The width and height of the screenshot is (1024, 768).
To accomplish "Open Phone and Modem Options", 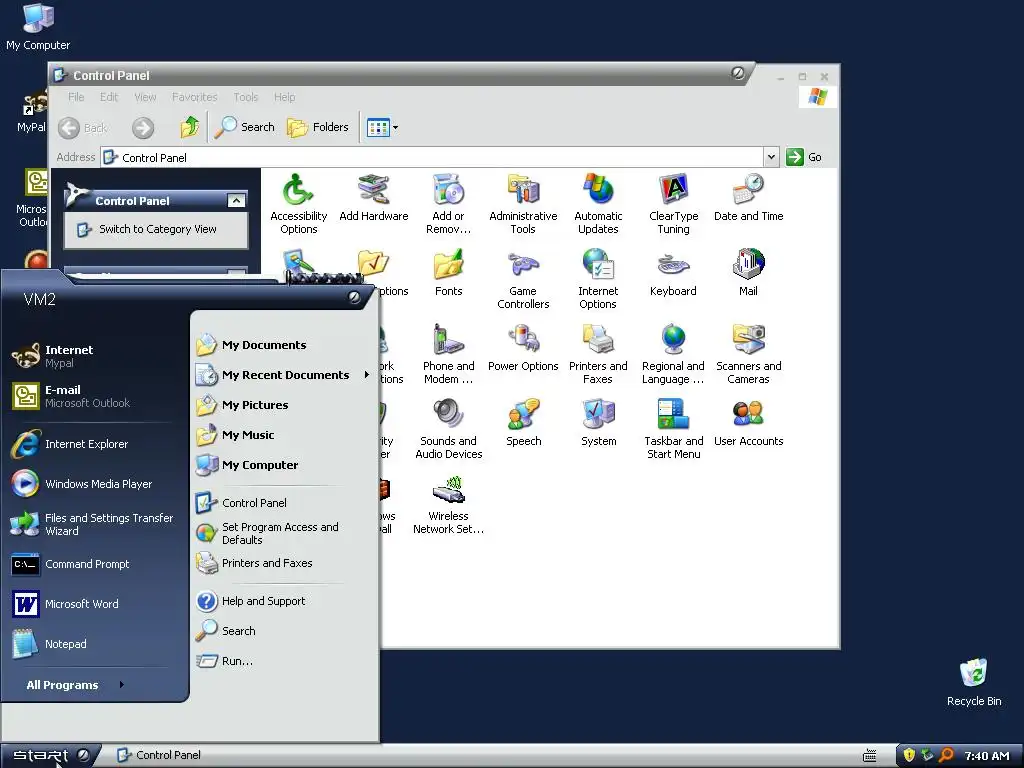I will 449,354.
